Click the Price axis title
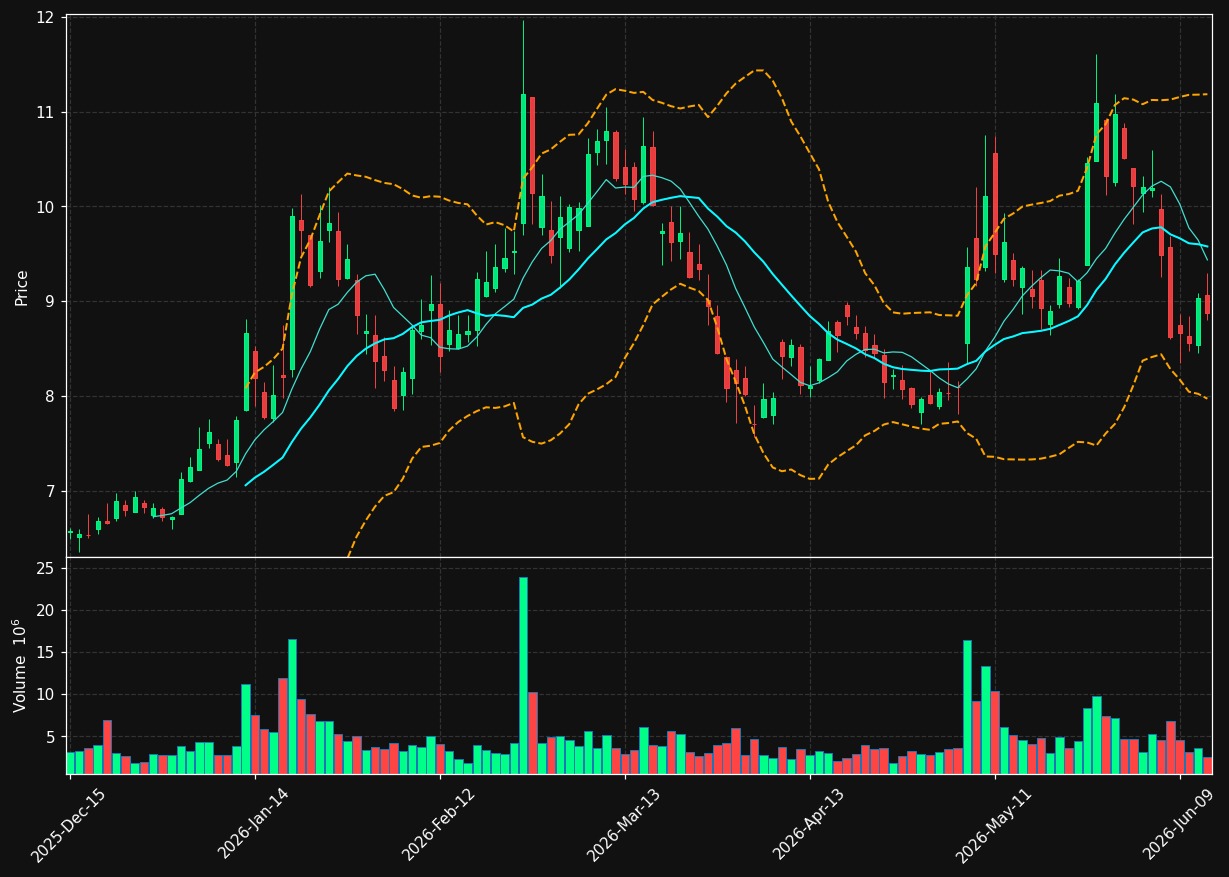 [22, 286]
